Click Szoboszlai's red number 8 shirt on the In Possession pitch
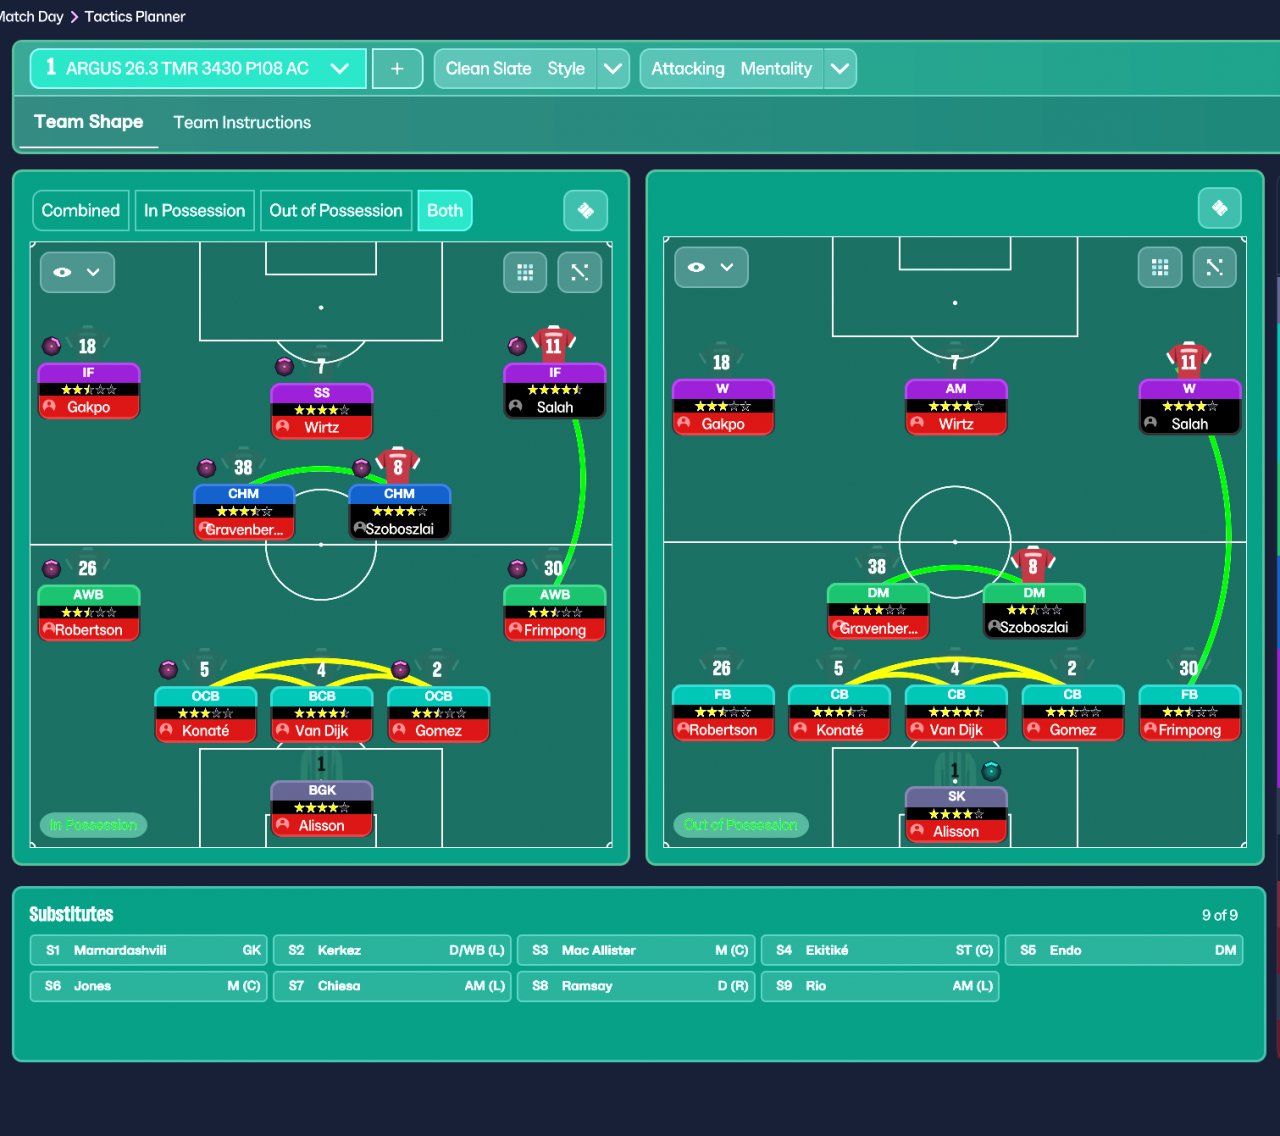This screenshot has height=1136, width=1280. pyautogui.click(x=398, y=465)
